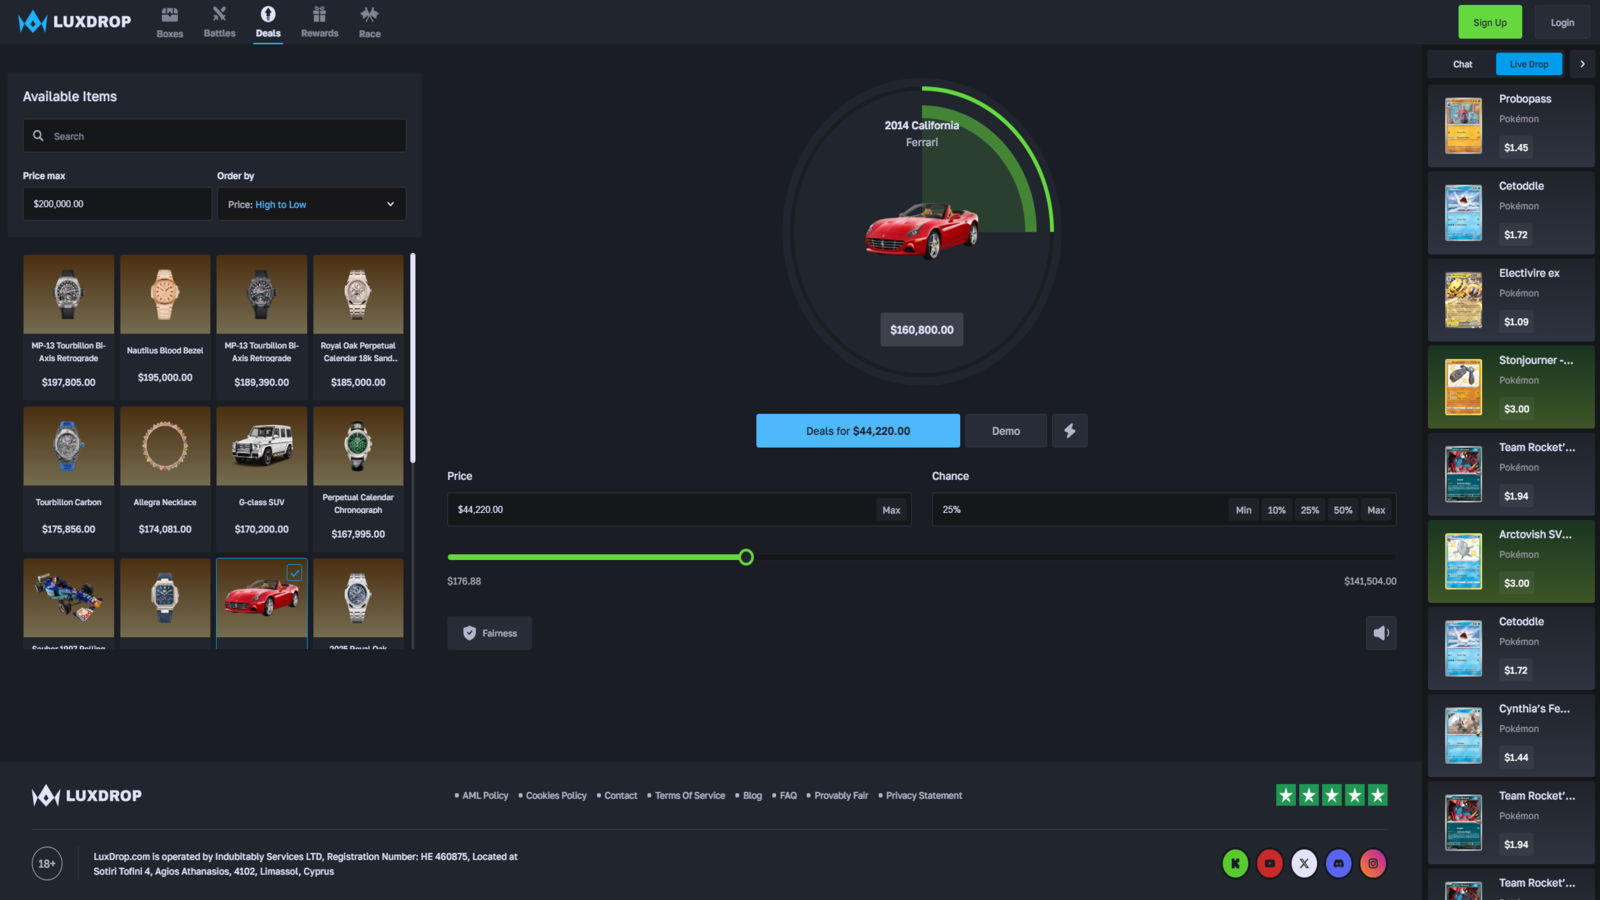Open the Cynthia's live drop card
The width and height of the screenshot is (1600, 900).
point(1511,734)
